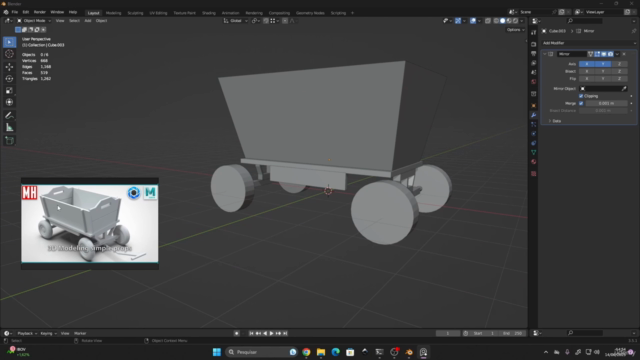The height and width of the screenshot is (360, 640).
Task: Open the Modifier properties wrench tab
Action: pyautogui.click(x=533, y=115)
